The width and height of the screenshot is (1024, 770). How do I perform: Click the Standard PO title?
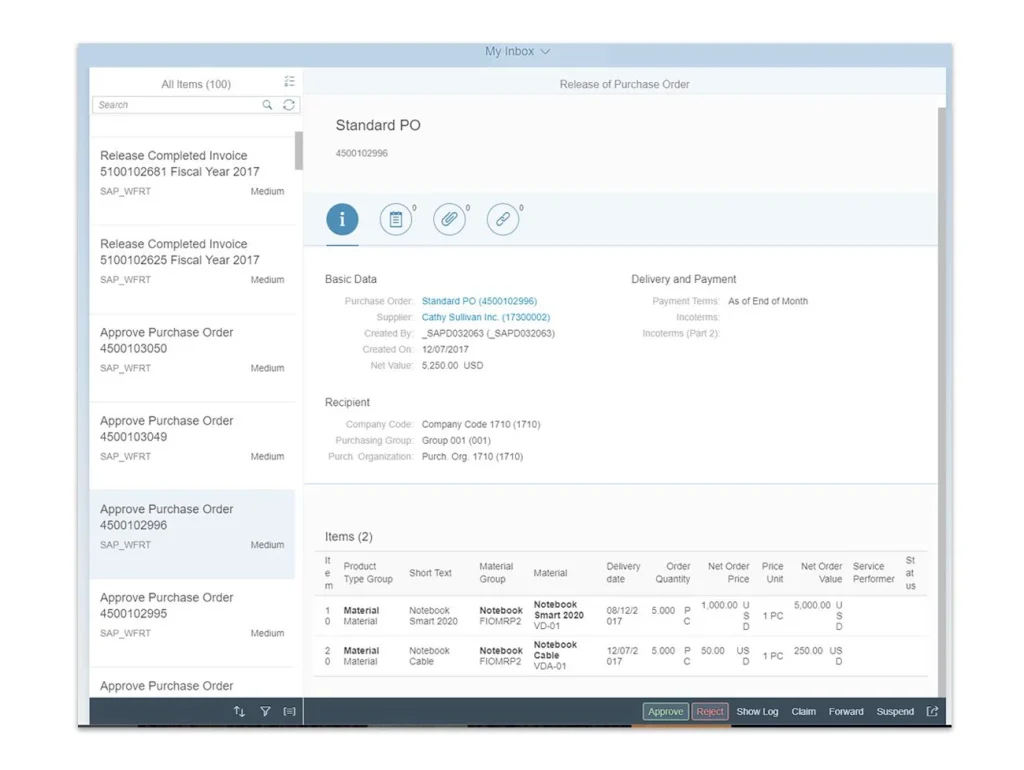click(378, 125)
